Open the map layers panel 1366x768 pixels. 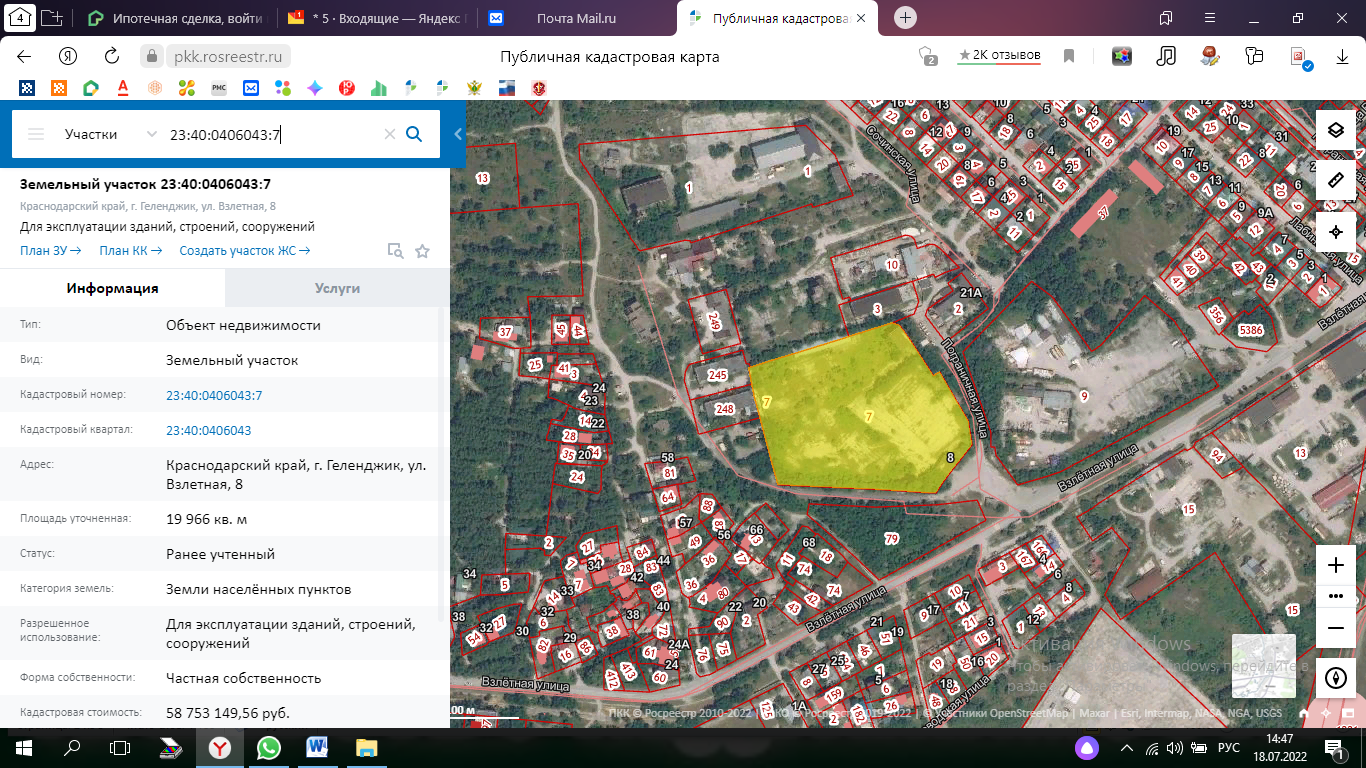1335,130
